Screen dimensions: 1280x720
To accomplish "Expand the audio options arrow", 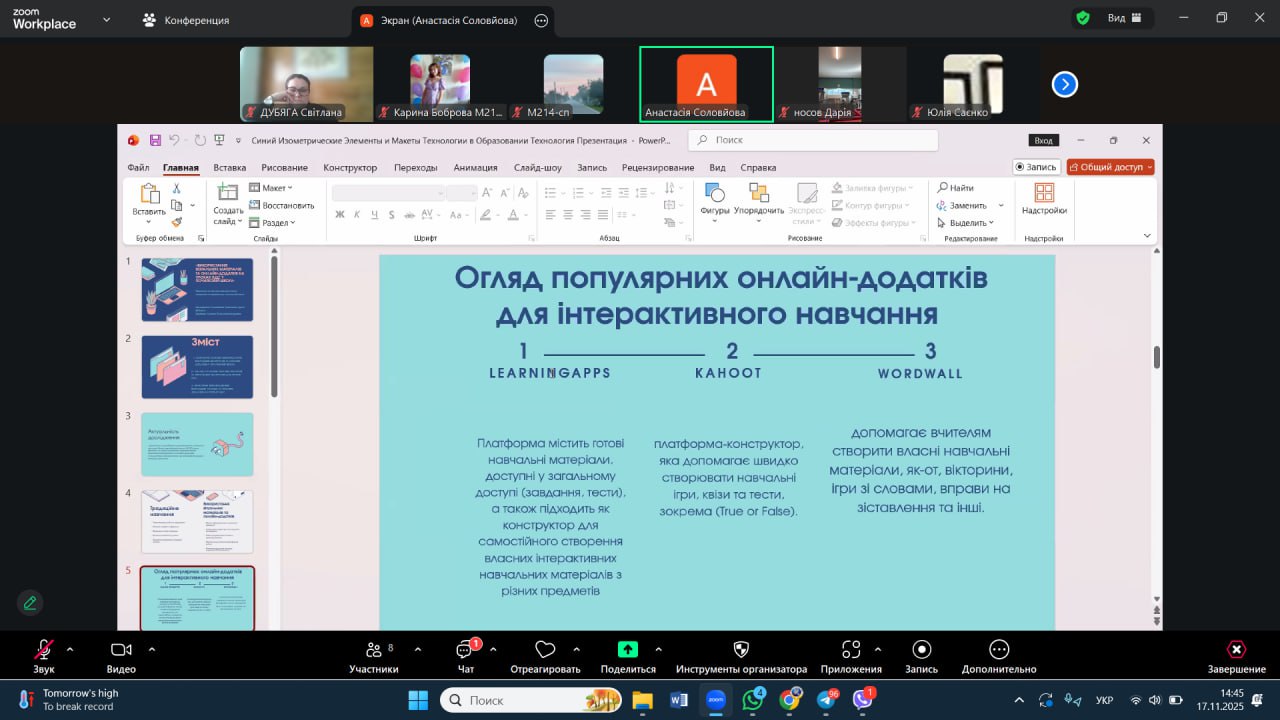I will point(69,649).
